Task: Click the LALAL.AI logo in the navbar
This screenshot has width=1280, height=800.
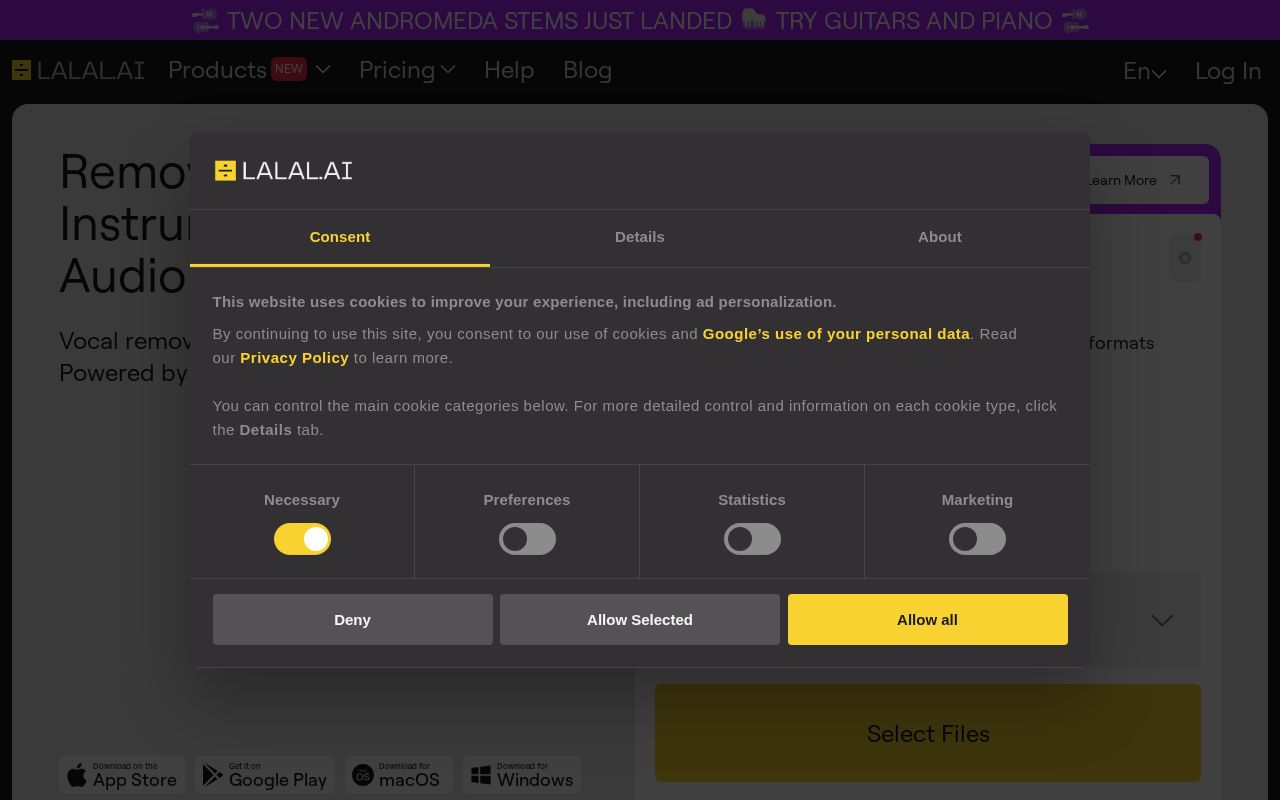Action: 78,70
